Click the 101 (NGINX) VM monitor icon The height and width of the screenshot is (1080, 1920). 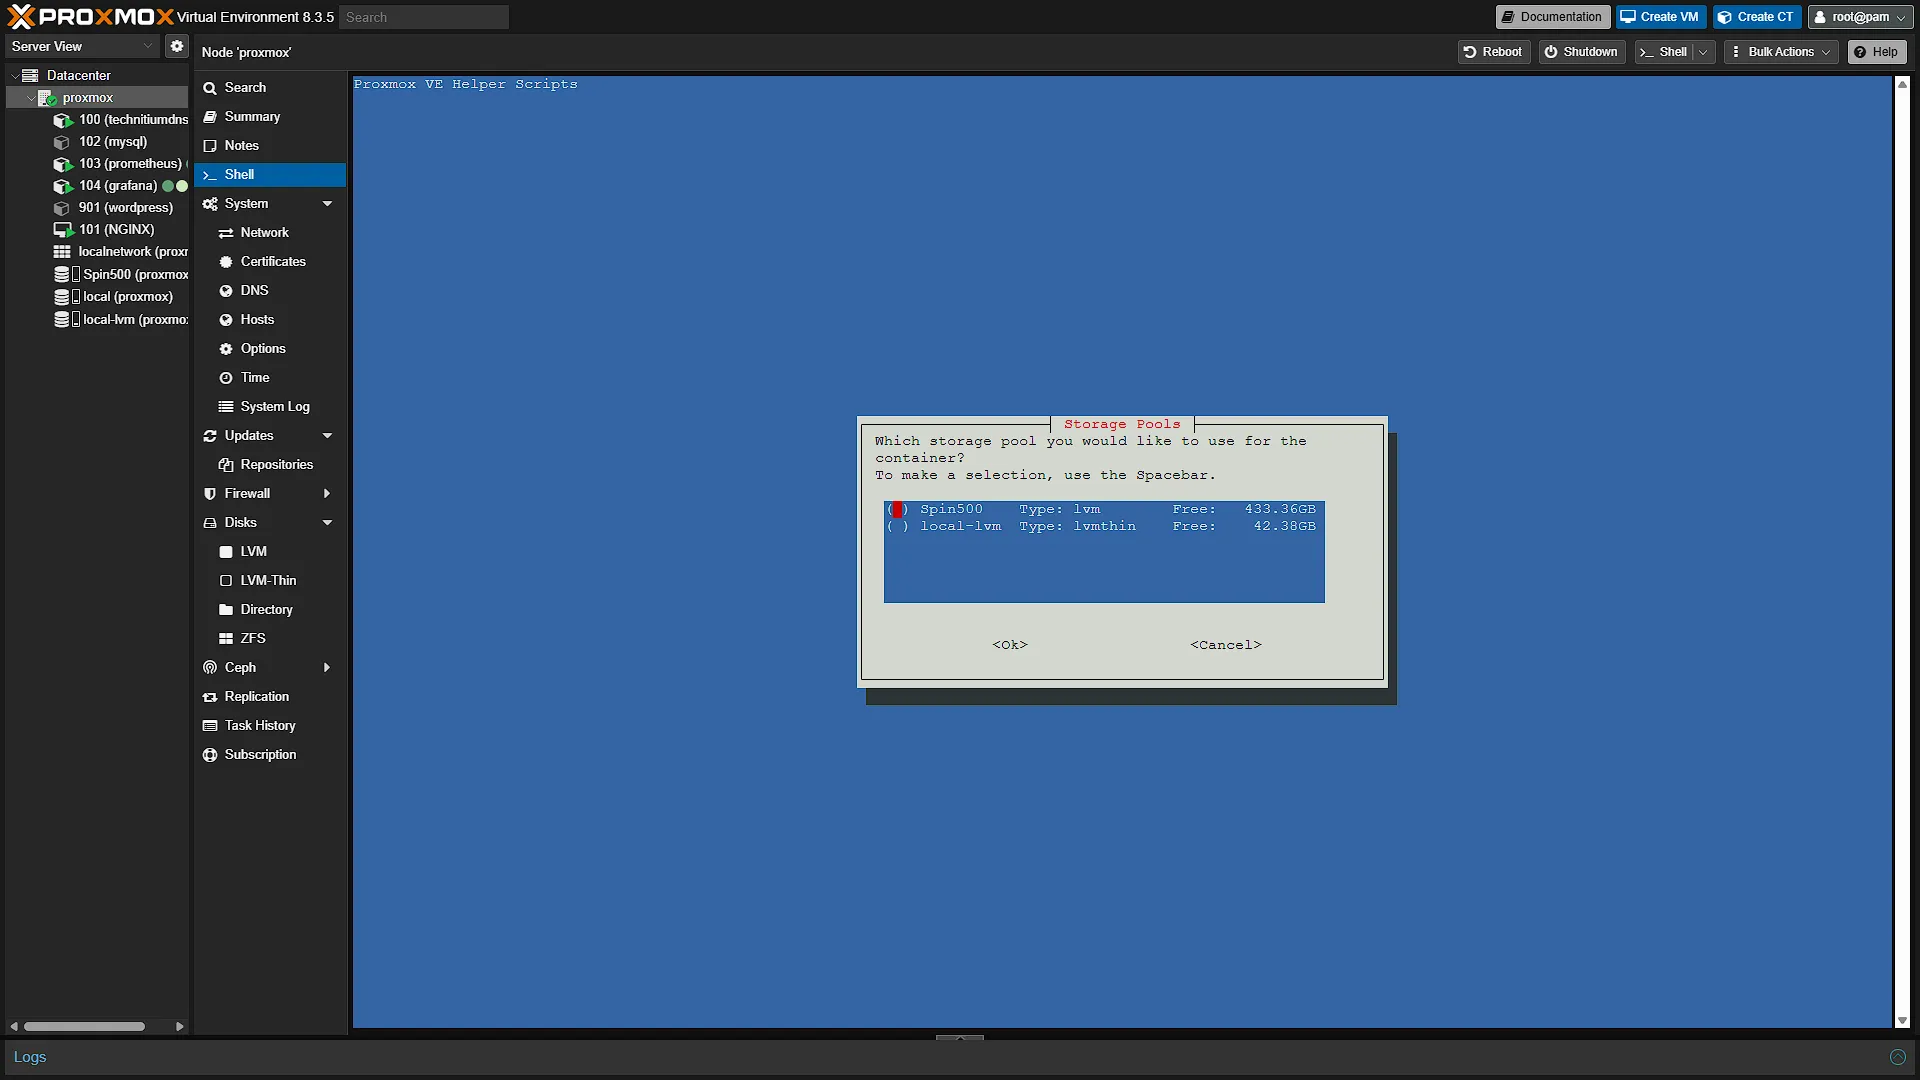pos(63,230)
